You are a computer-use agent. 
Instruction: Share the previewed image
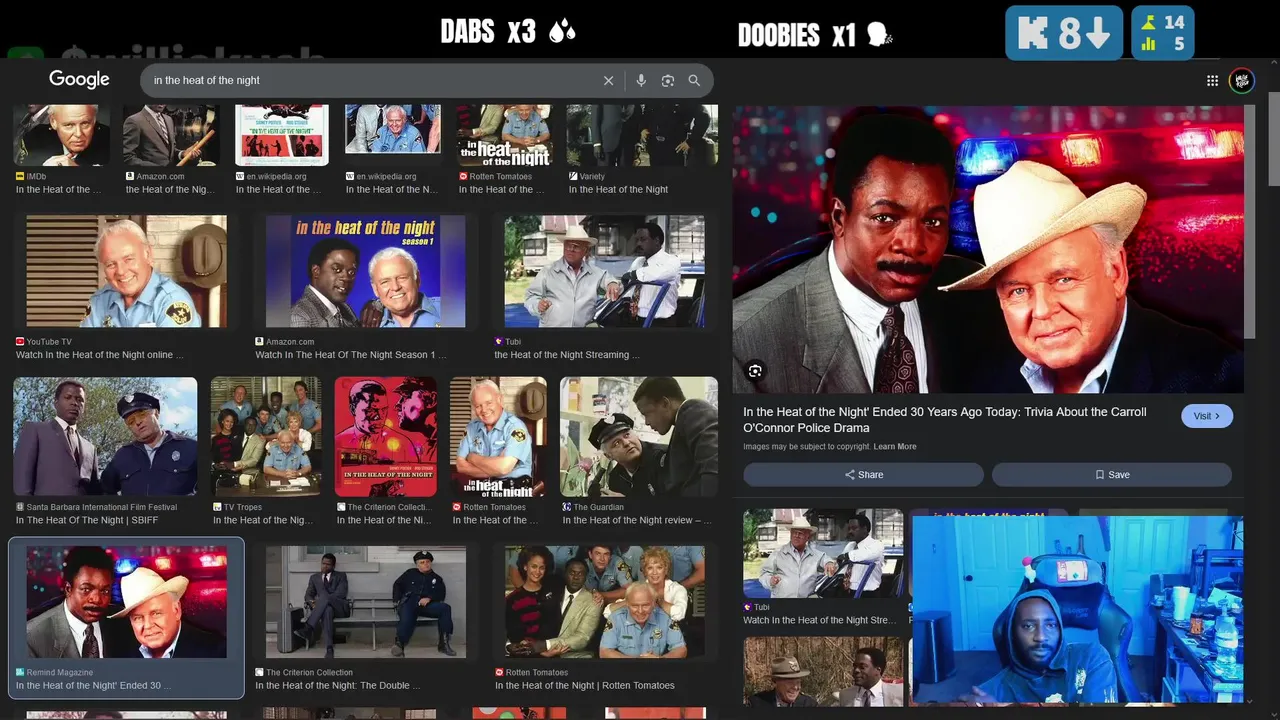point(863,474)
